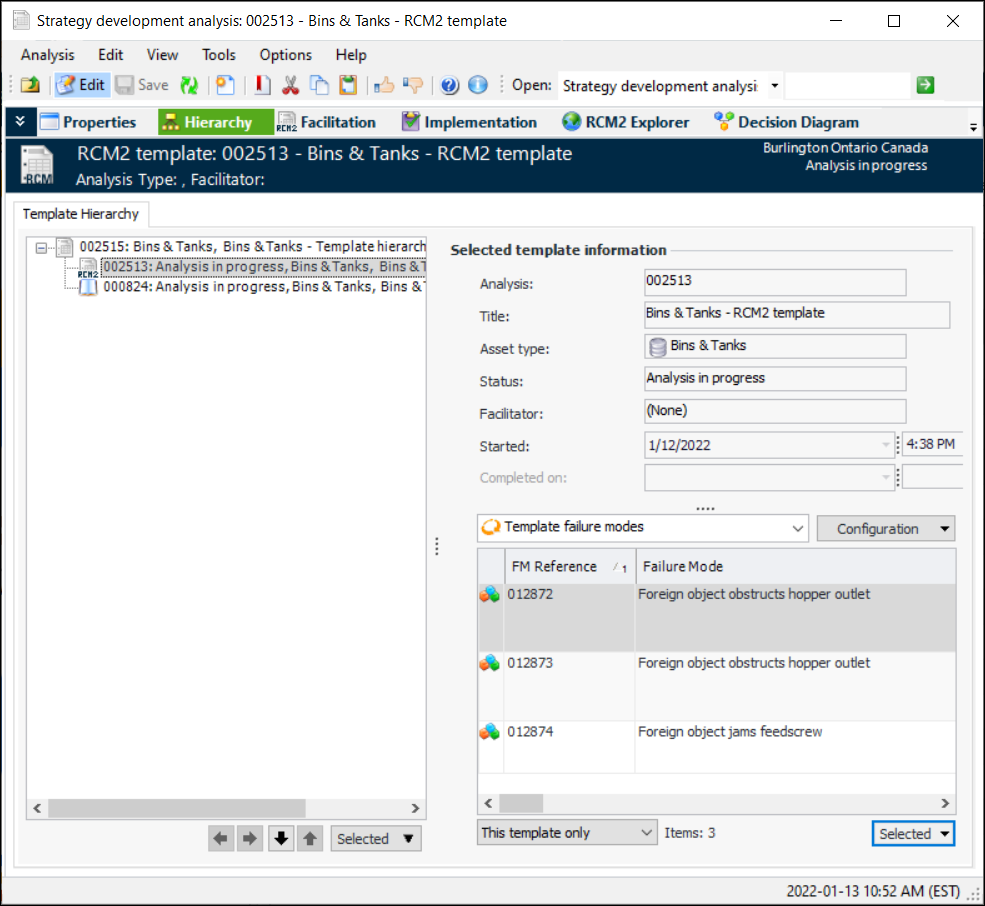Switch to the Decision Diagram tab
Viewport: 985px width, 906px height.
point(786,122)
